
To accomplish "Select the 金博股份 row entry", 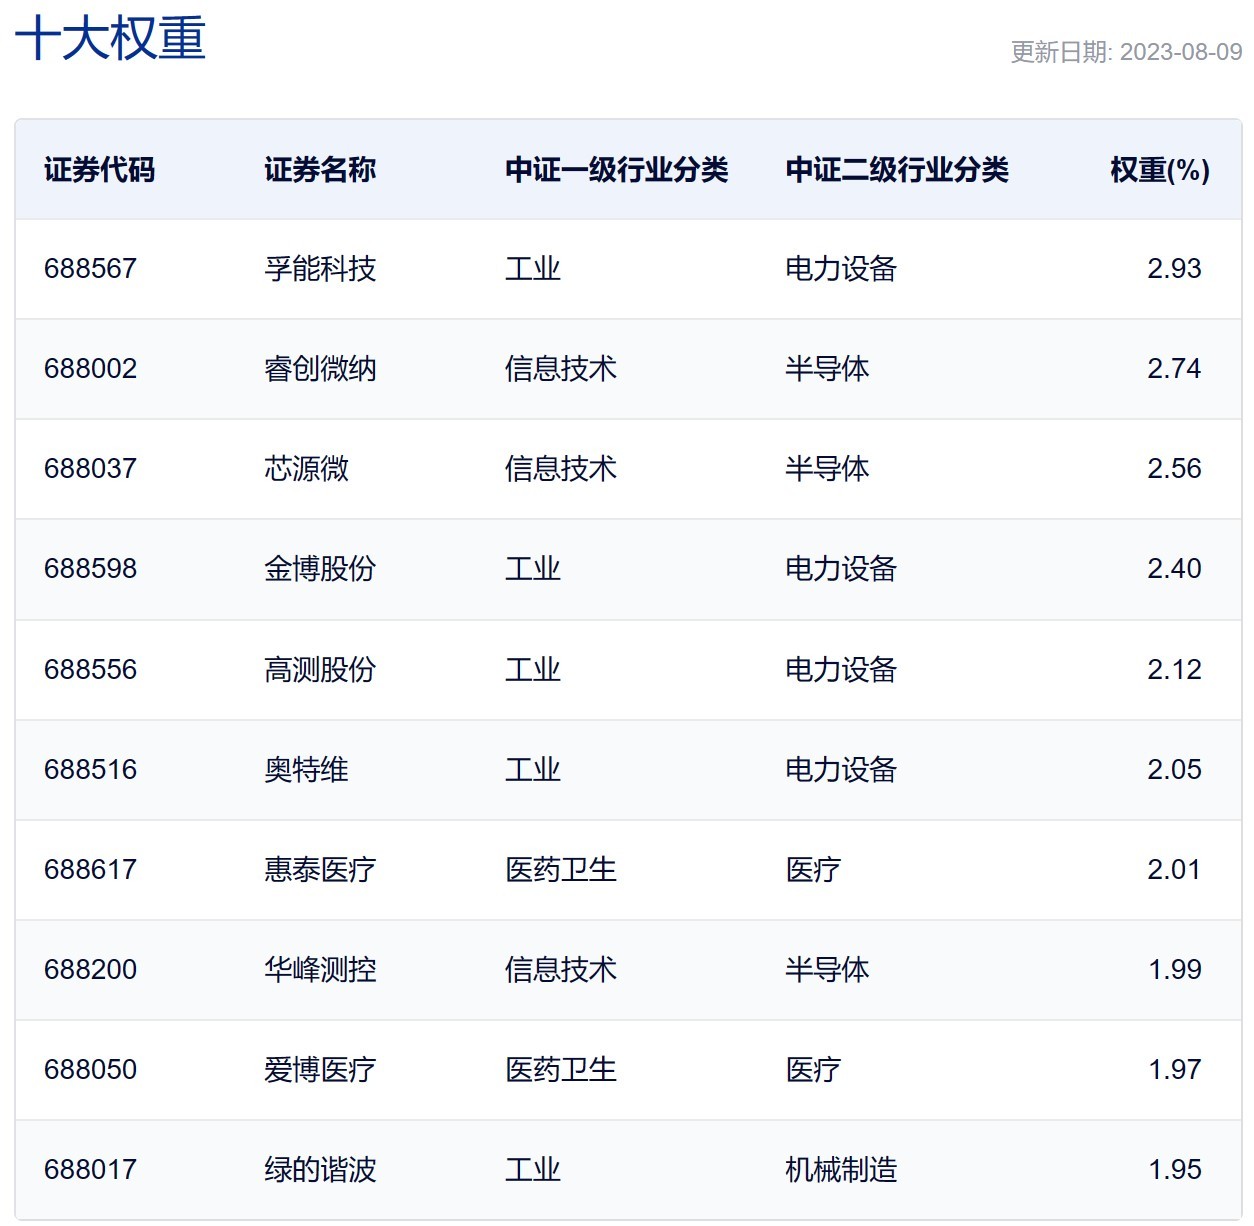I will click(319, 568).
